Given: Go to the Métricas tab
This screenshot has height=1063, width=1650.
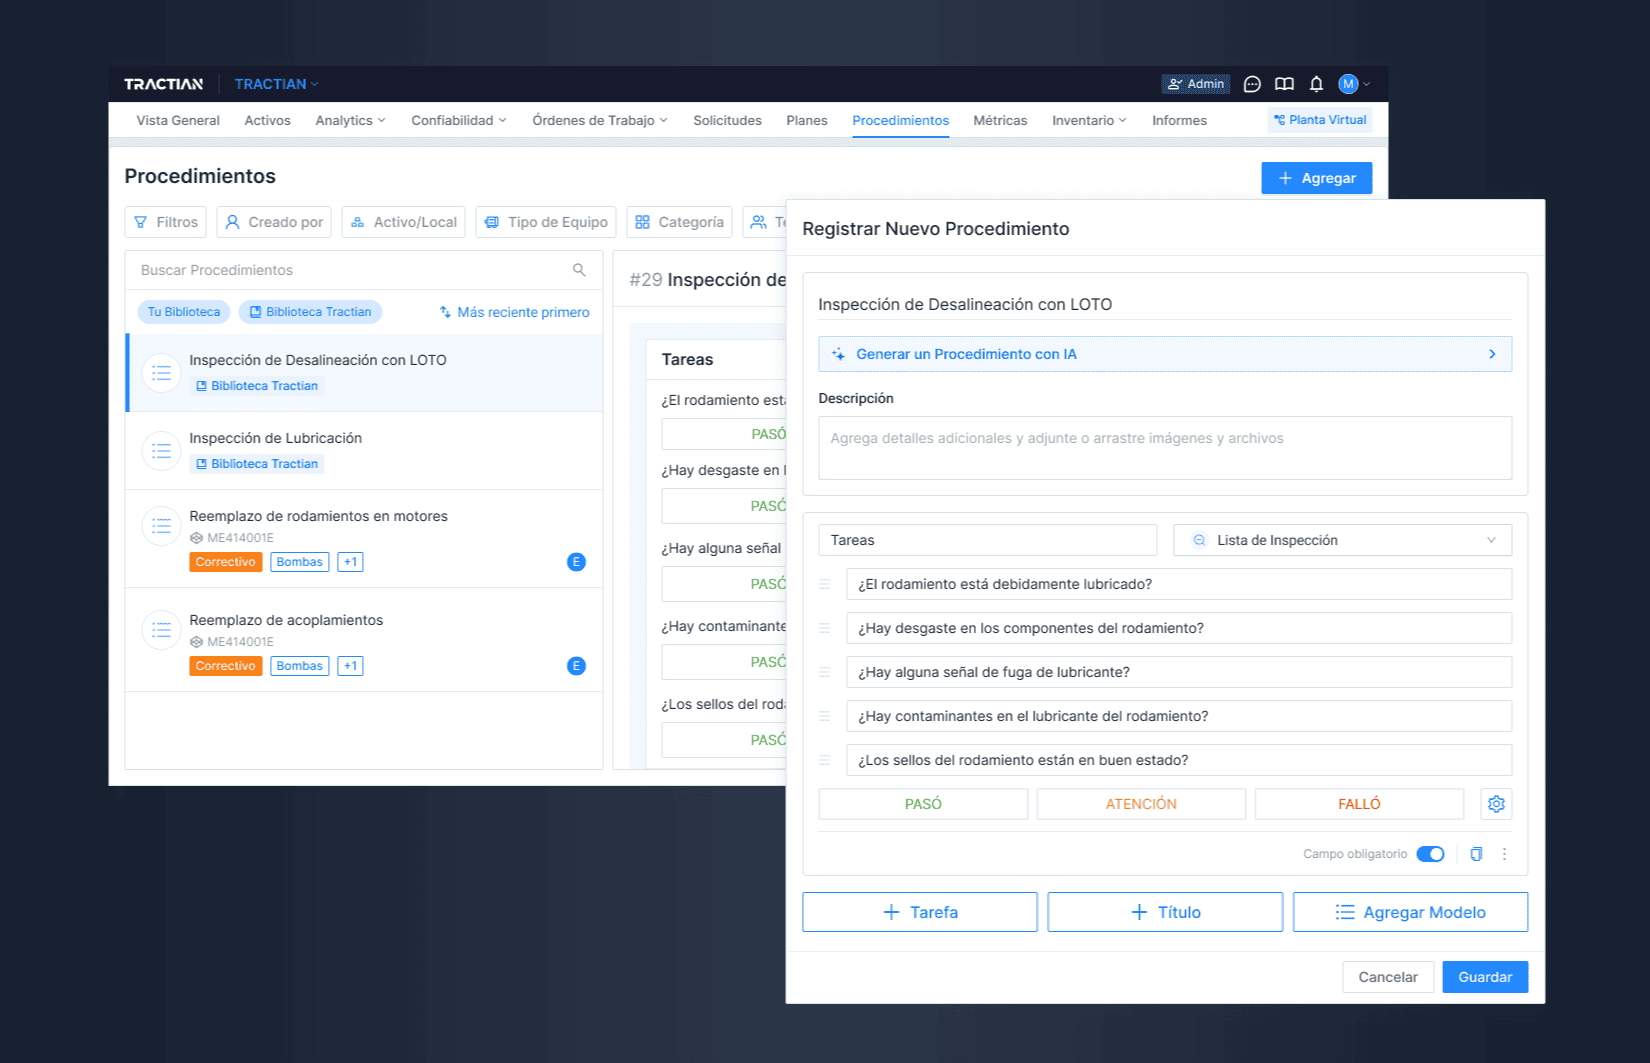Looking at the screenshot, I should [999, 120].
